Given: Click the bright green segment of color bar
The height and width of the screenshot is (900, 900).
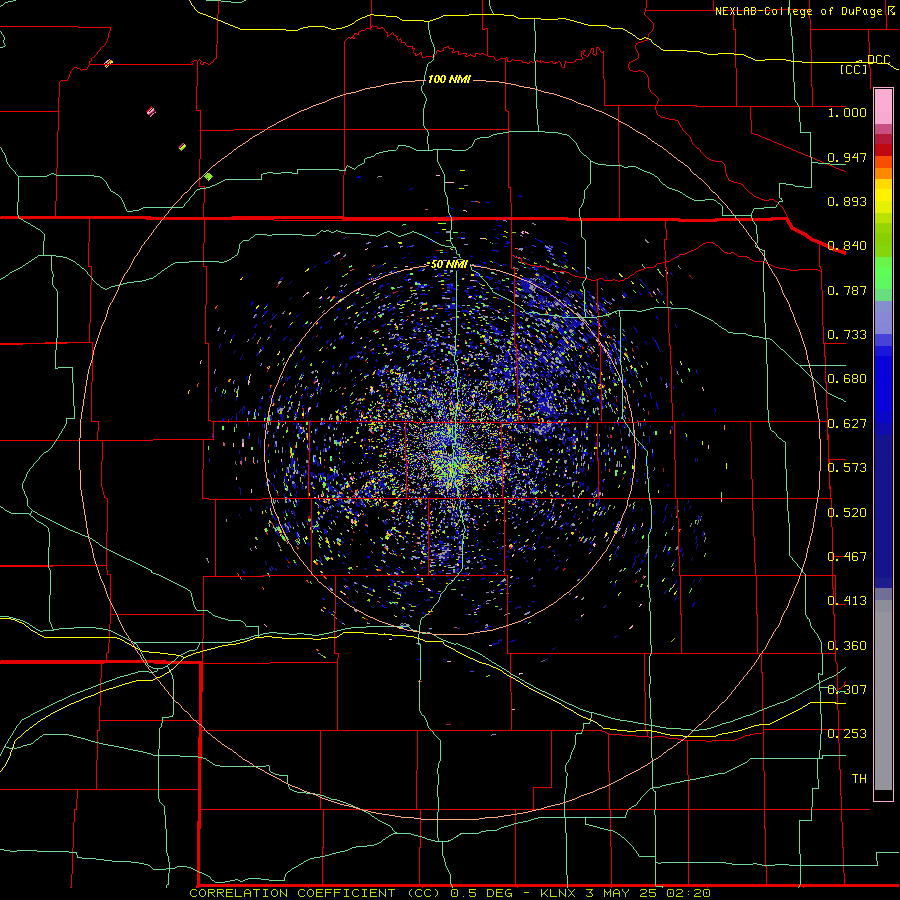Looking at the screenshot, I should click(x=883, y=273).
